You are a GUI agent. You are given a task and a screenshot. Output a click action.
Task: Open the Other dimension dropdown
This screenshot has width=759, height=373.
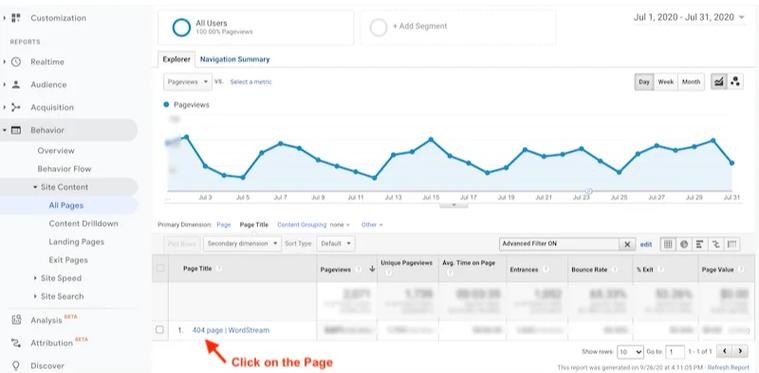[x=372, y=225]
